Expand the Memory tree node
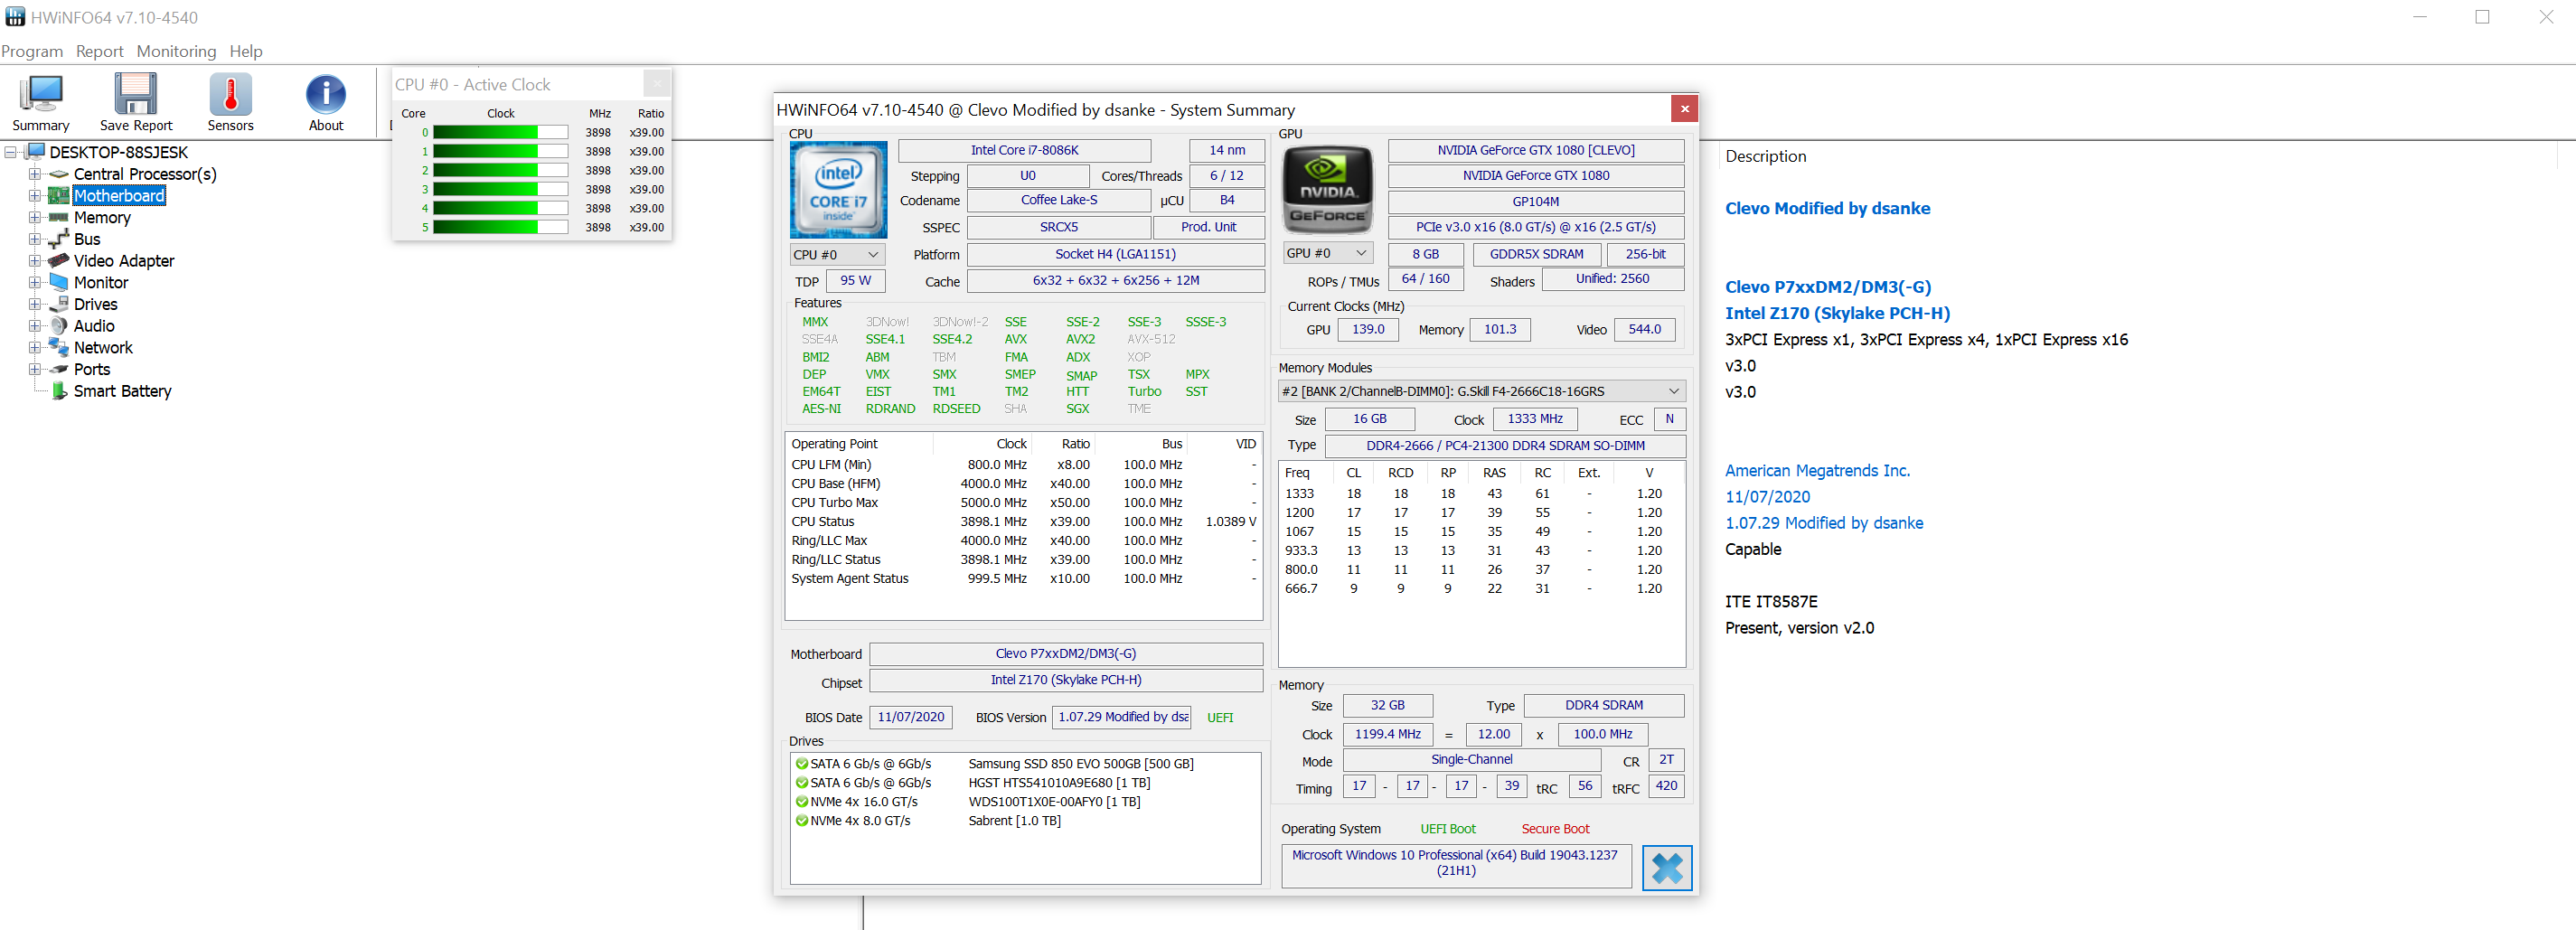 (x=35, y=217)
